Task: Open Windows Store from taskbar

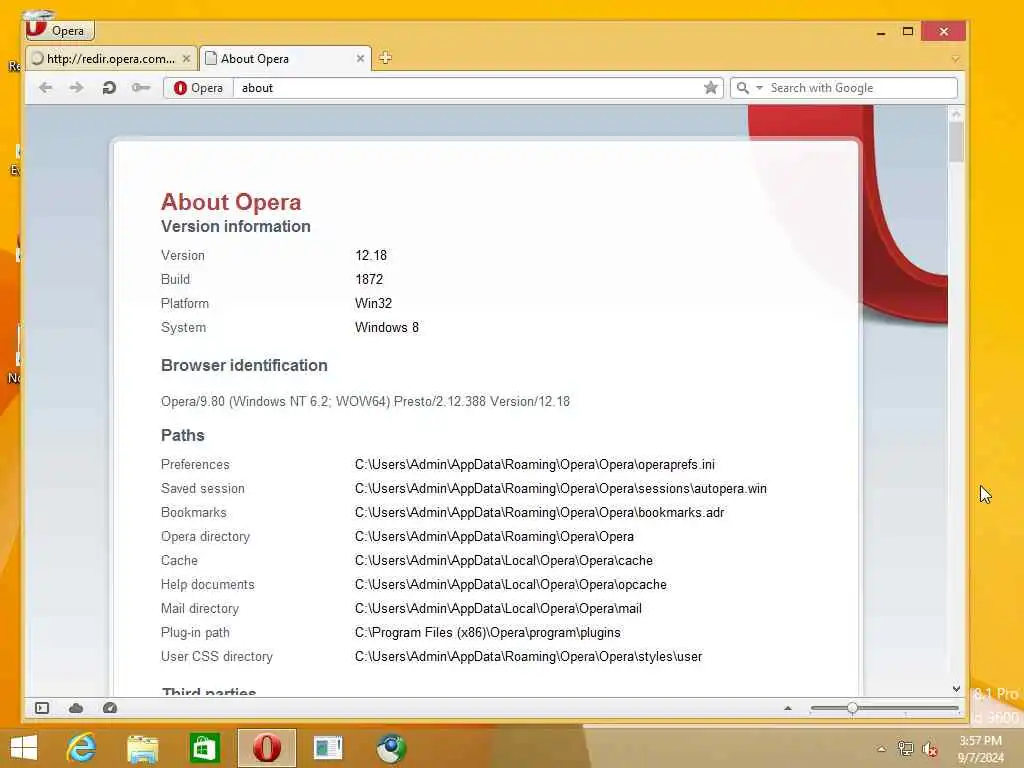Action: pos(204,748)
